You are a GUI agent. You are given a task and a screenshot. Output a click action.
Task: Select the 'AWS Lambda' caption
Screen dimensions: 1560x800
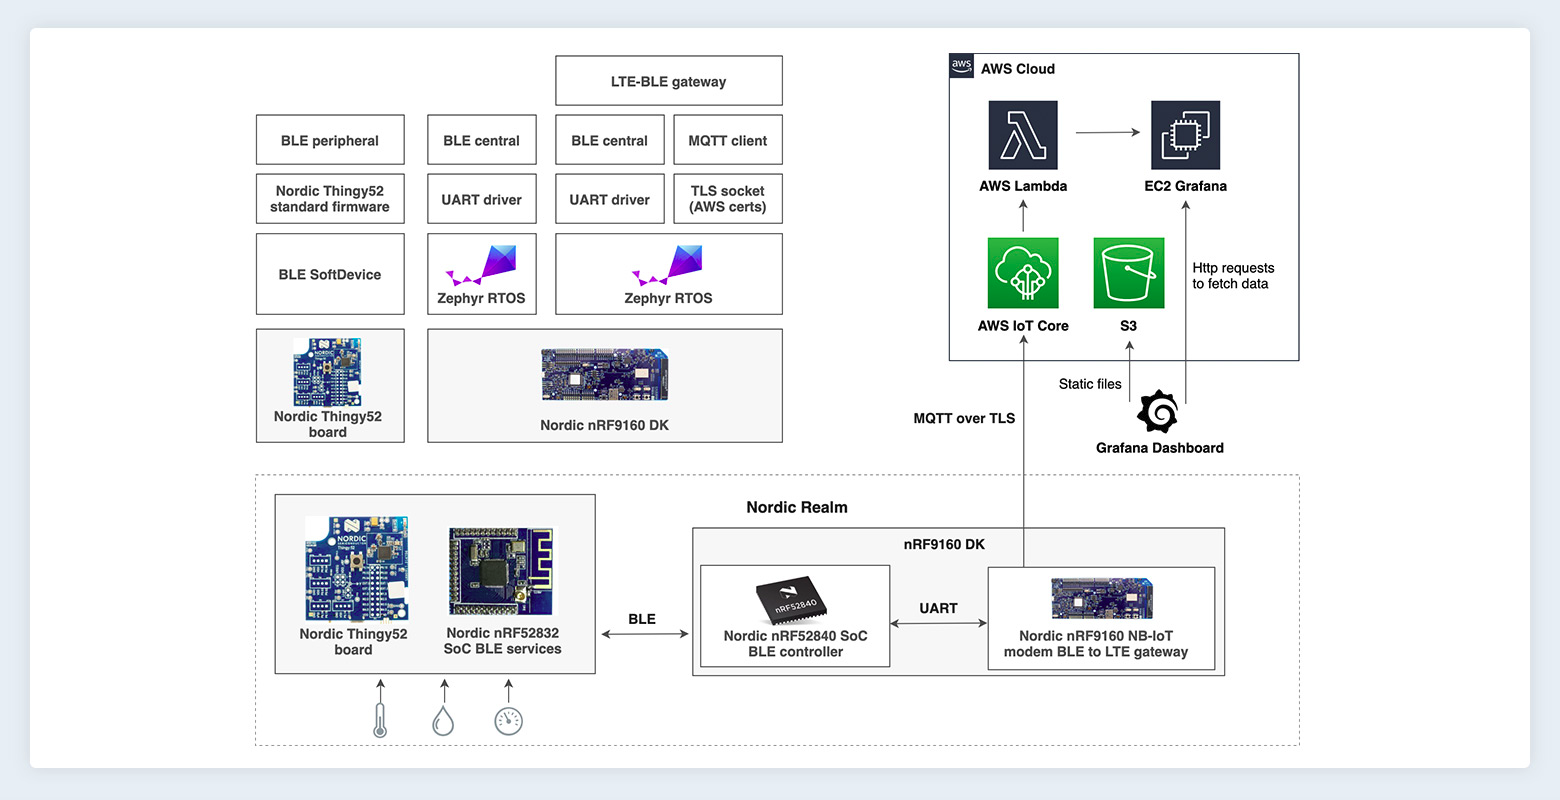pyautogui.click(x=1023, y=186)
